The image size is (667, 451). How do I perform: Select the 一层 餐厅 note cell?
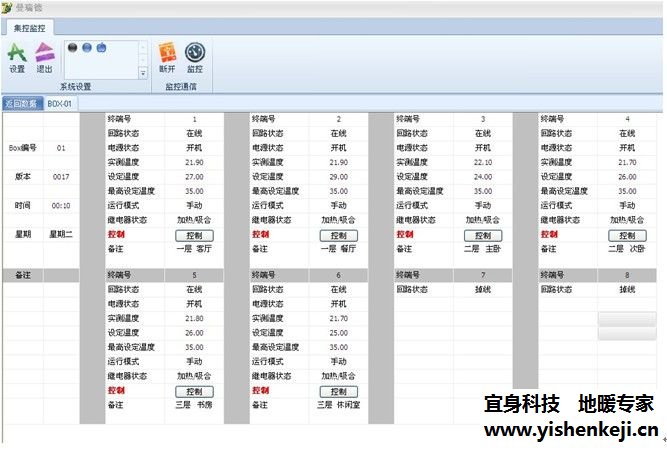338,249
